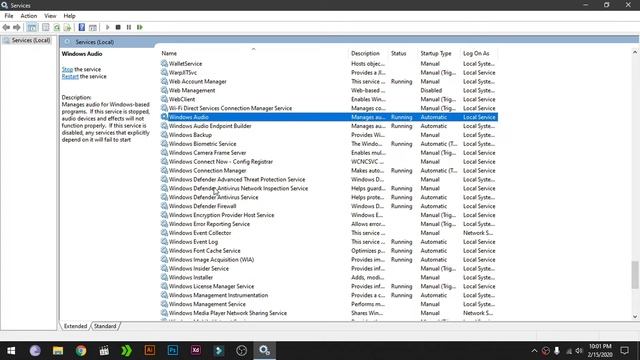The image size is (640, 360).
Task: Open the Windows Start menu
Action: pos(11,351)
